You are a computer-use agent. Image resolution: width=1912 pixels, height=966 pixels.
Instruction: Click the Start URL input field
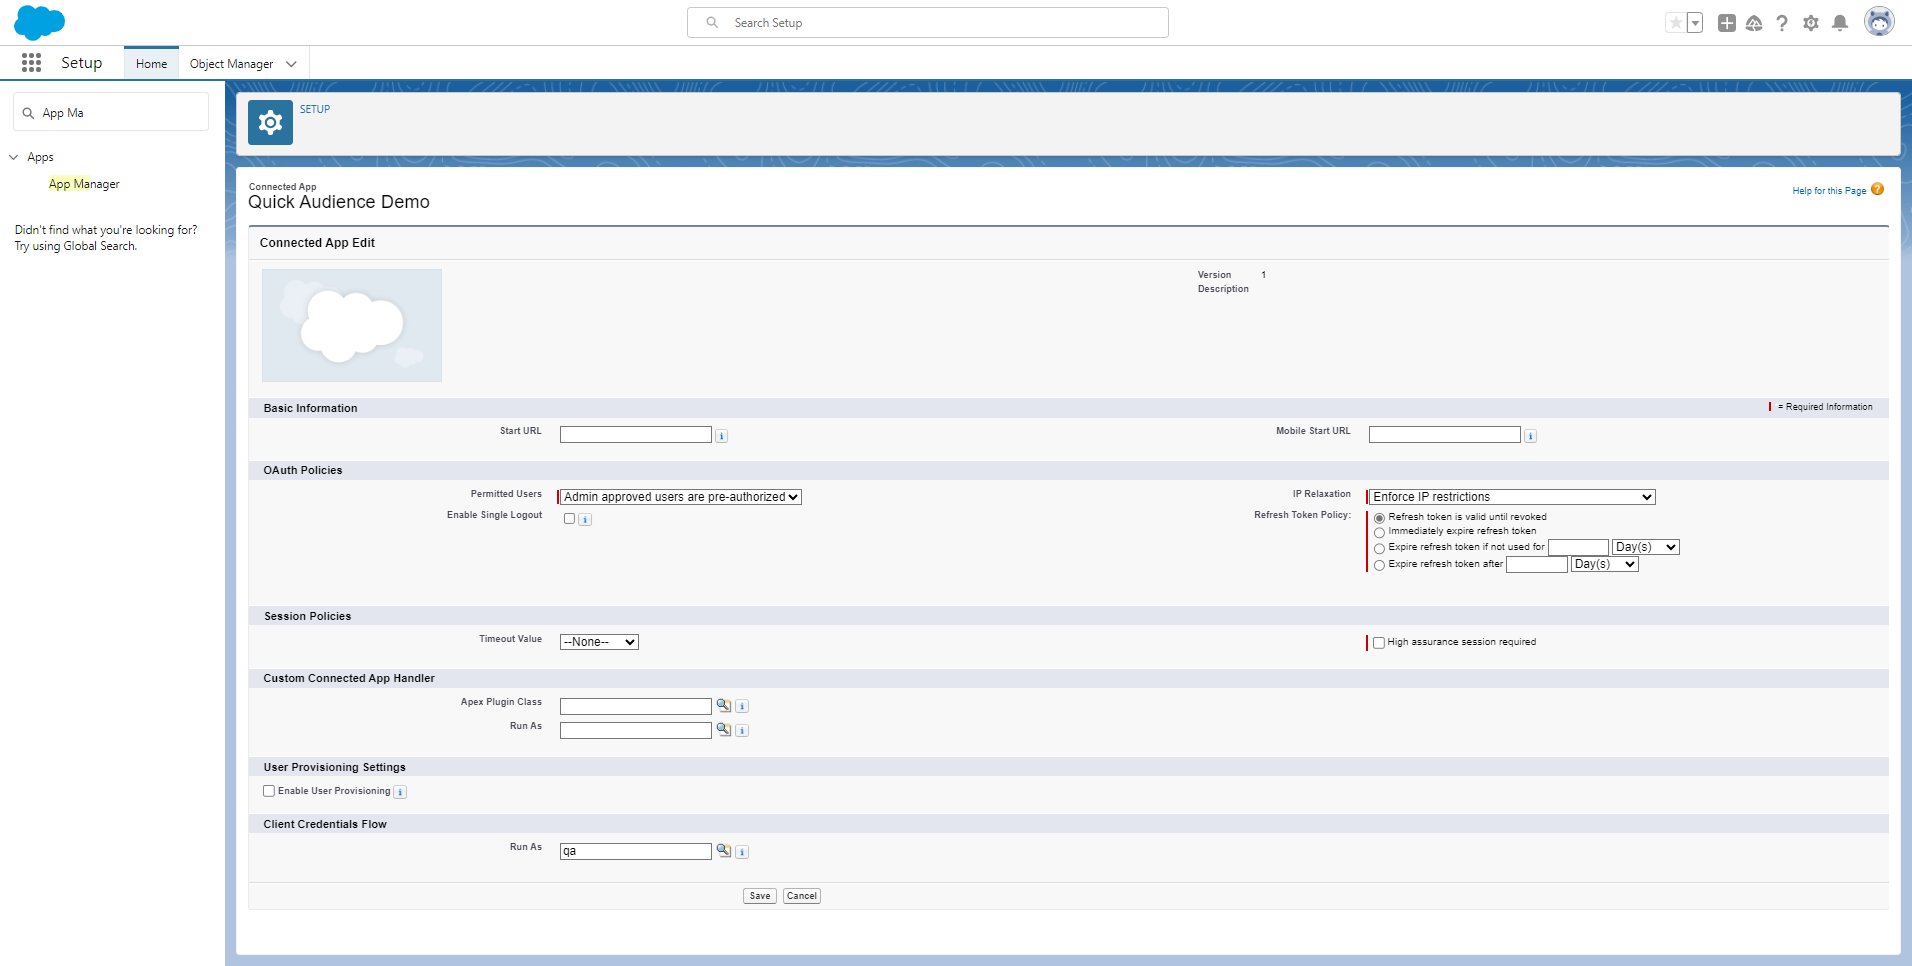point(636,435)
